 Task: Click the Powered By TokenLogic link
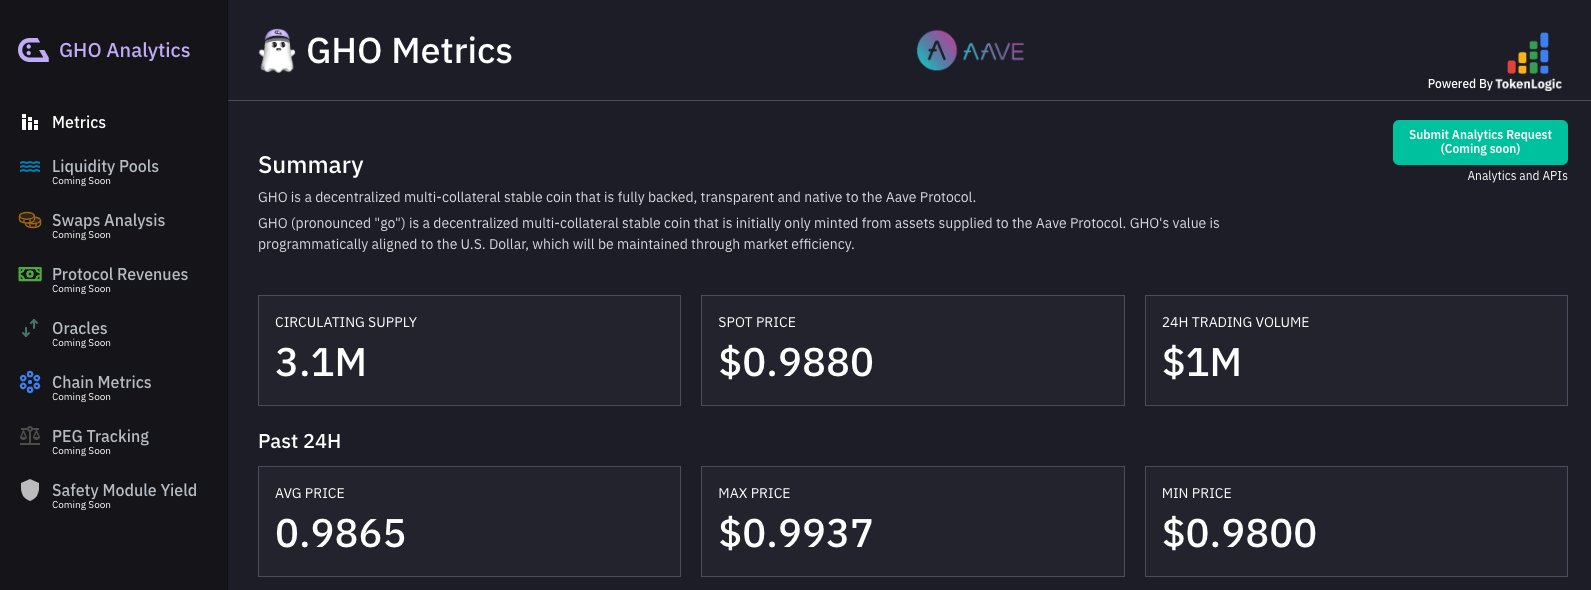pyautogui.click(x=1495, y=84)
